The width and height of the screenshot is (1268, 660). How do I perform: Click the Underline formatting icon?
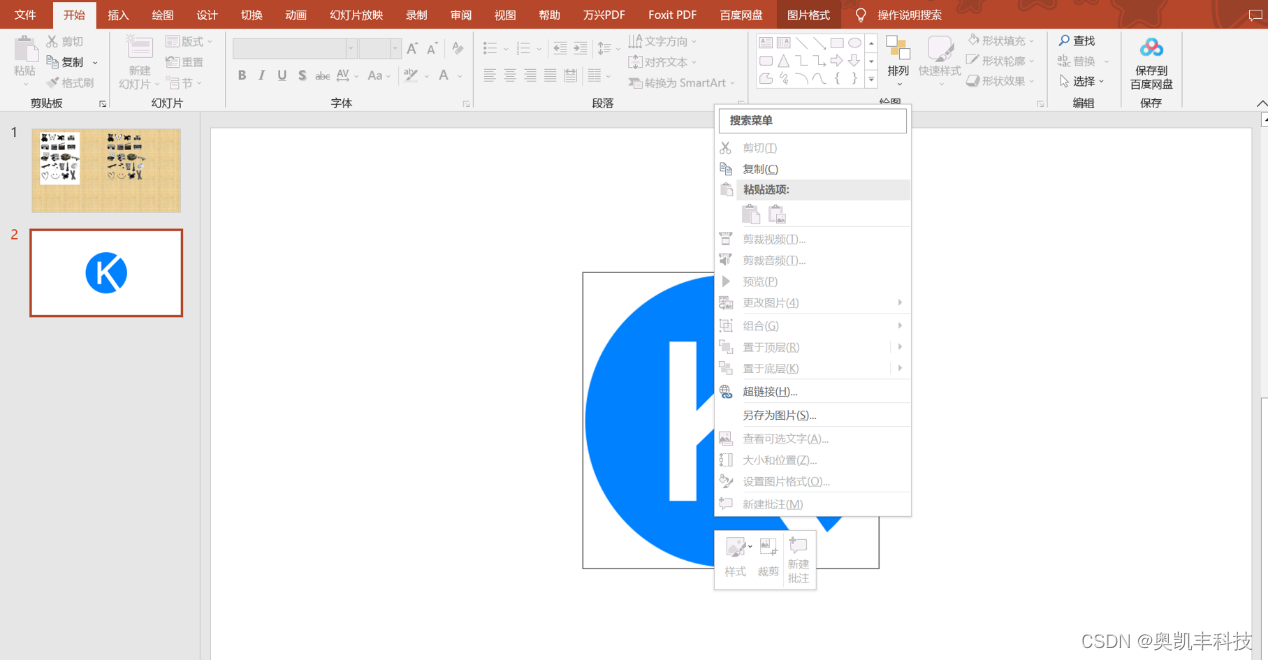282,76
